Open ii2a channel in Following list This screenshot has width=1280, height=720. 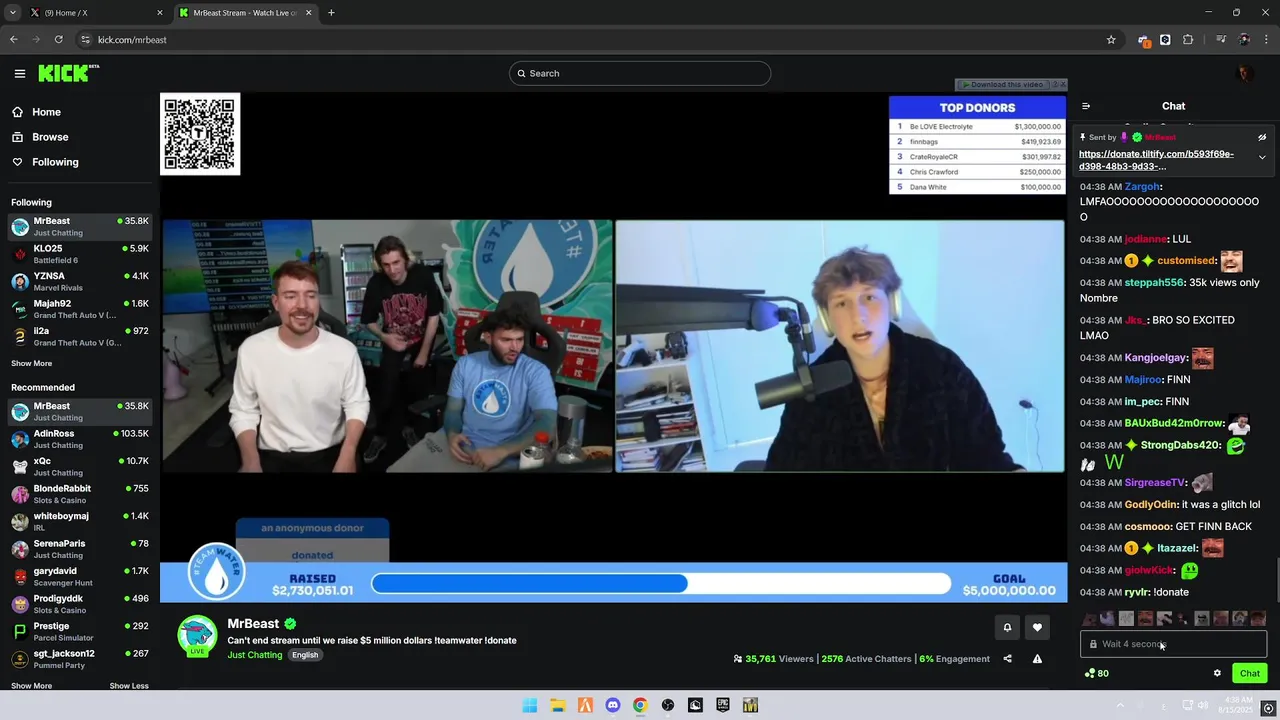pos(80,337)
